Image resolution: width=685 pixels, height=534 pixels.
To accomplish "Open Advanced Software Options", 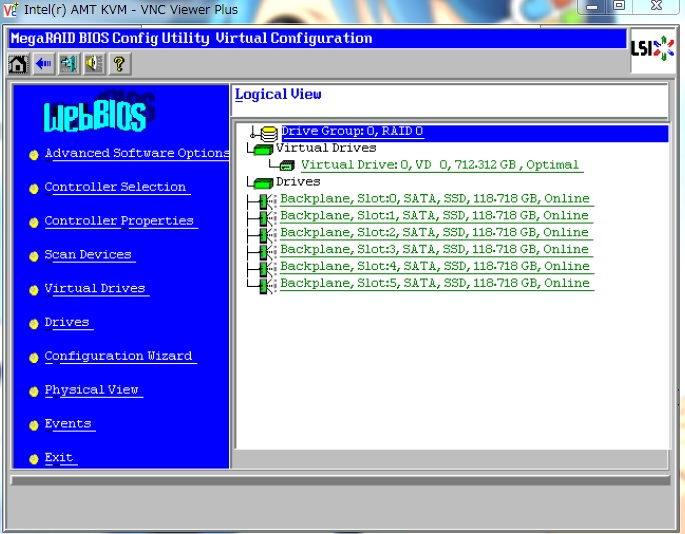I will 137,153.
